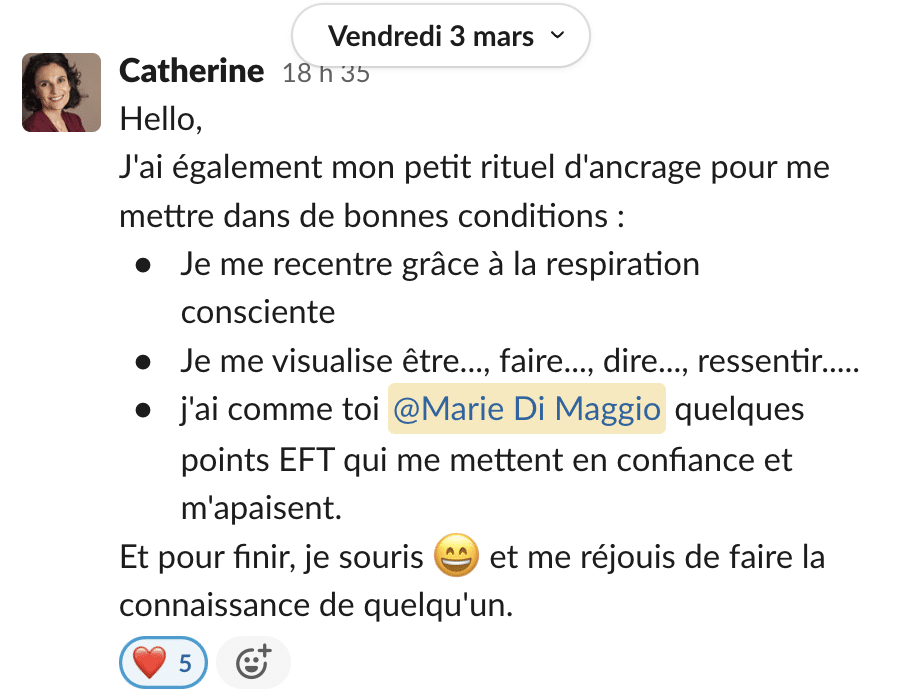Click the red heart emoji icon
Viewport: 902px width, 696px height.
coord(149,663)
